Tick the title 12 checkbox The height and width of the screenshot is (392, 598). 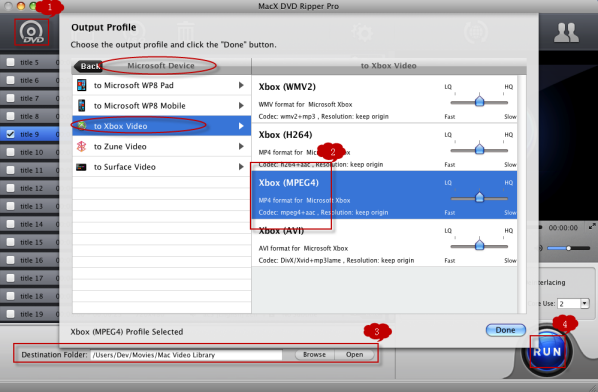coord(11,188)
